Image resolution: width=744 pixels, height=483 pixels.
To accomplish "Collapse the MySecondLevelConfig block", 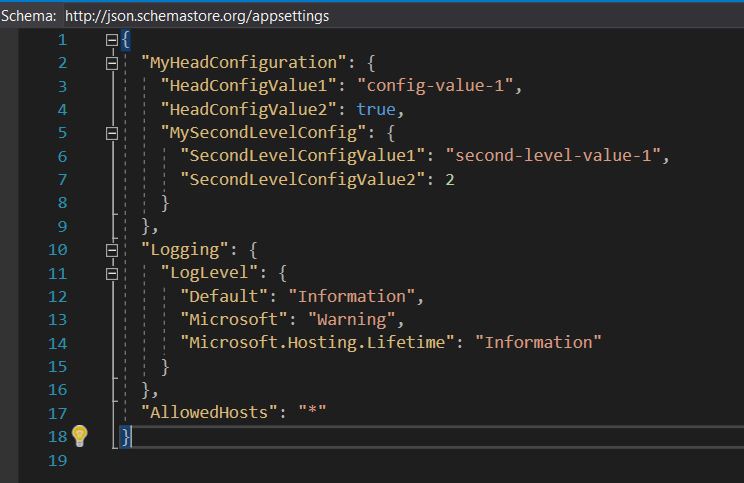I will click(x=112, y=133).
